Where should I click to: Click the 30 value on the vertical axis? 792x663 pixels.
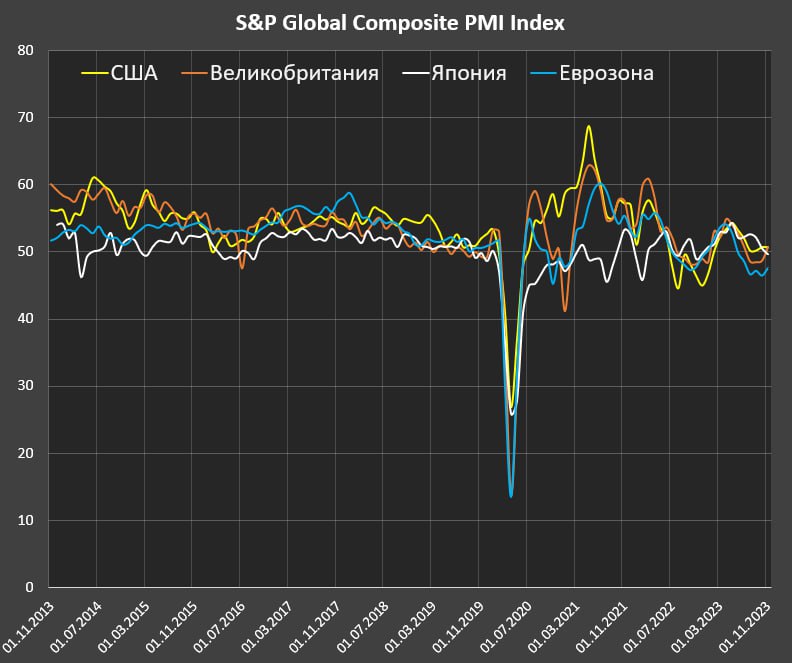point(27,386)
